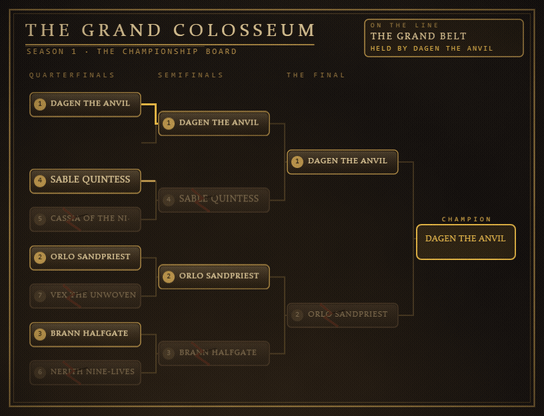Screen dimensions: 544x416
Task: Open the eliminated Cassia quarterfinal card
Action: 85,219
